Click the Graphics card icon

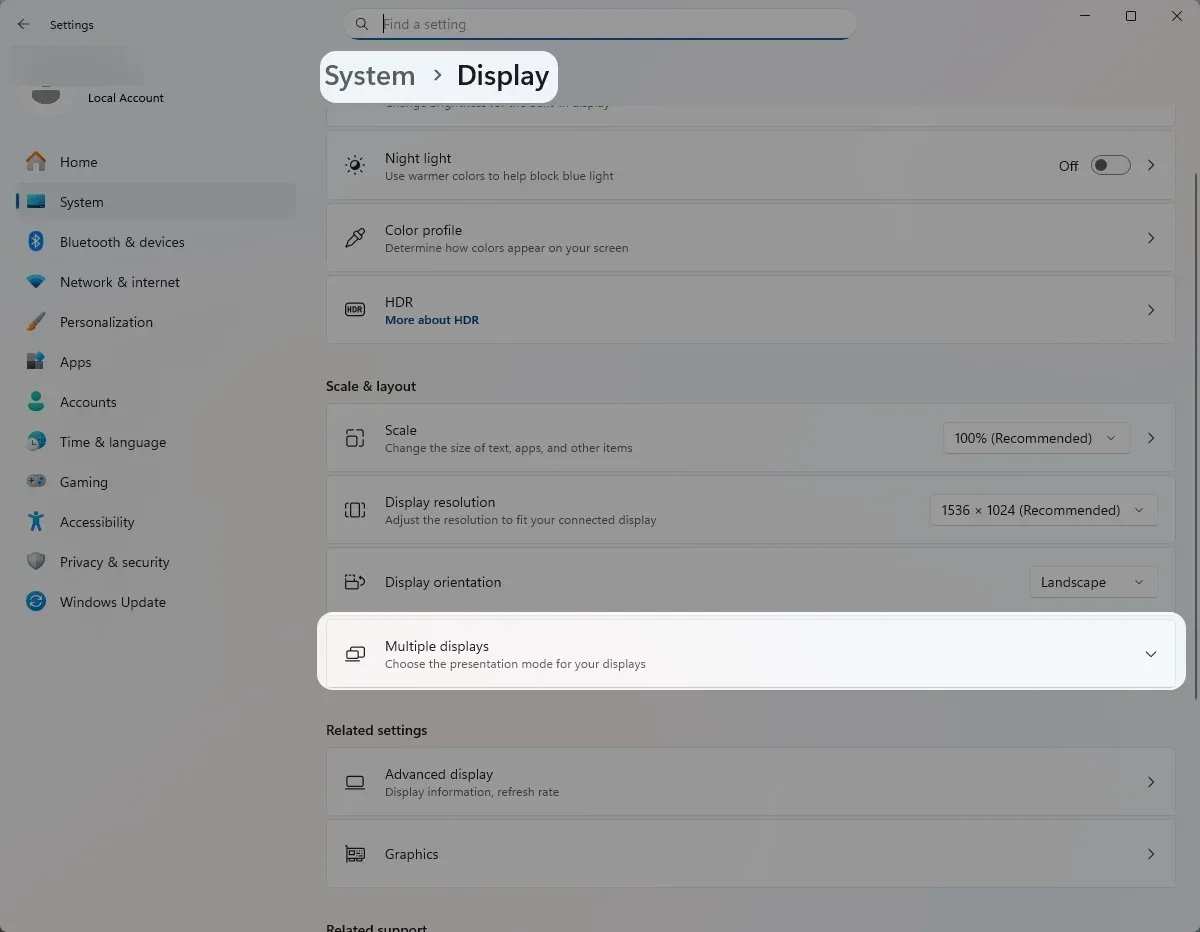coord(355,854)
